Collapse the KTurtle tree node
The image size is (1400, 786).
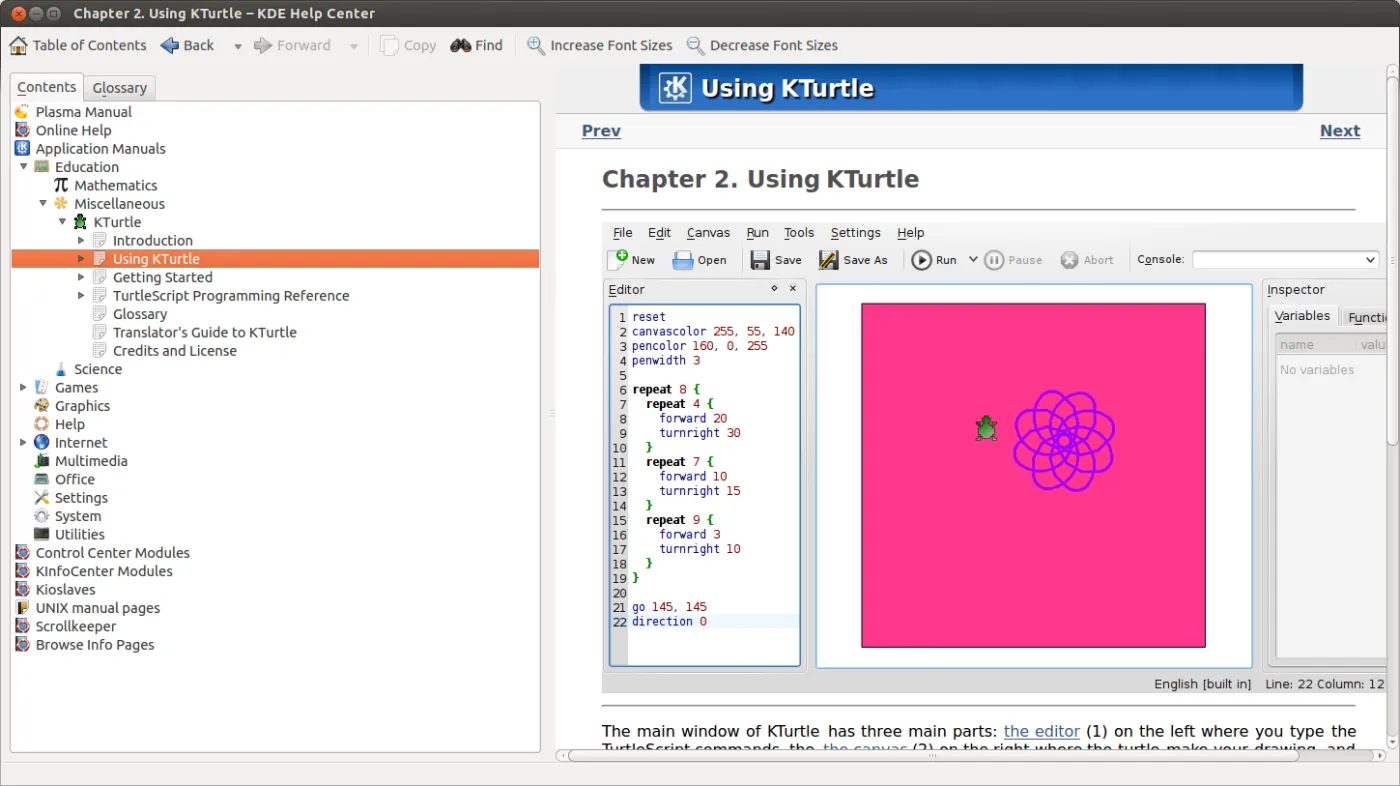[x=62, y=222]
